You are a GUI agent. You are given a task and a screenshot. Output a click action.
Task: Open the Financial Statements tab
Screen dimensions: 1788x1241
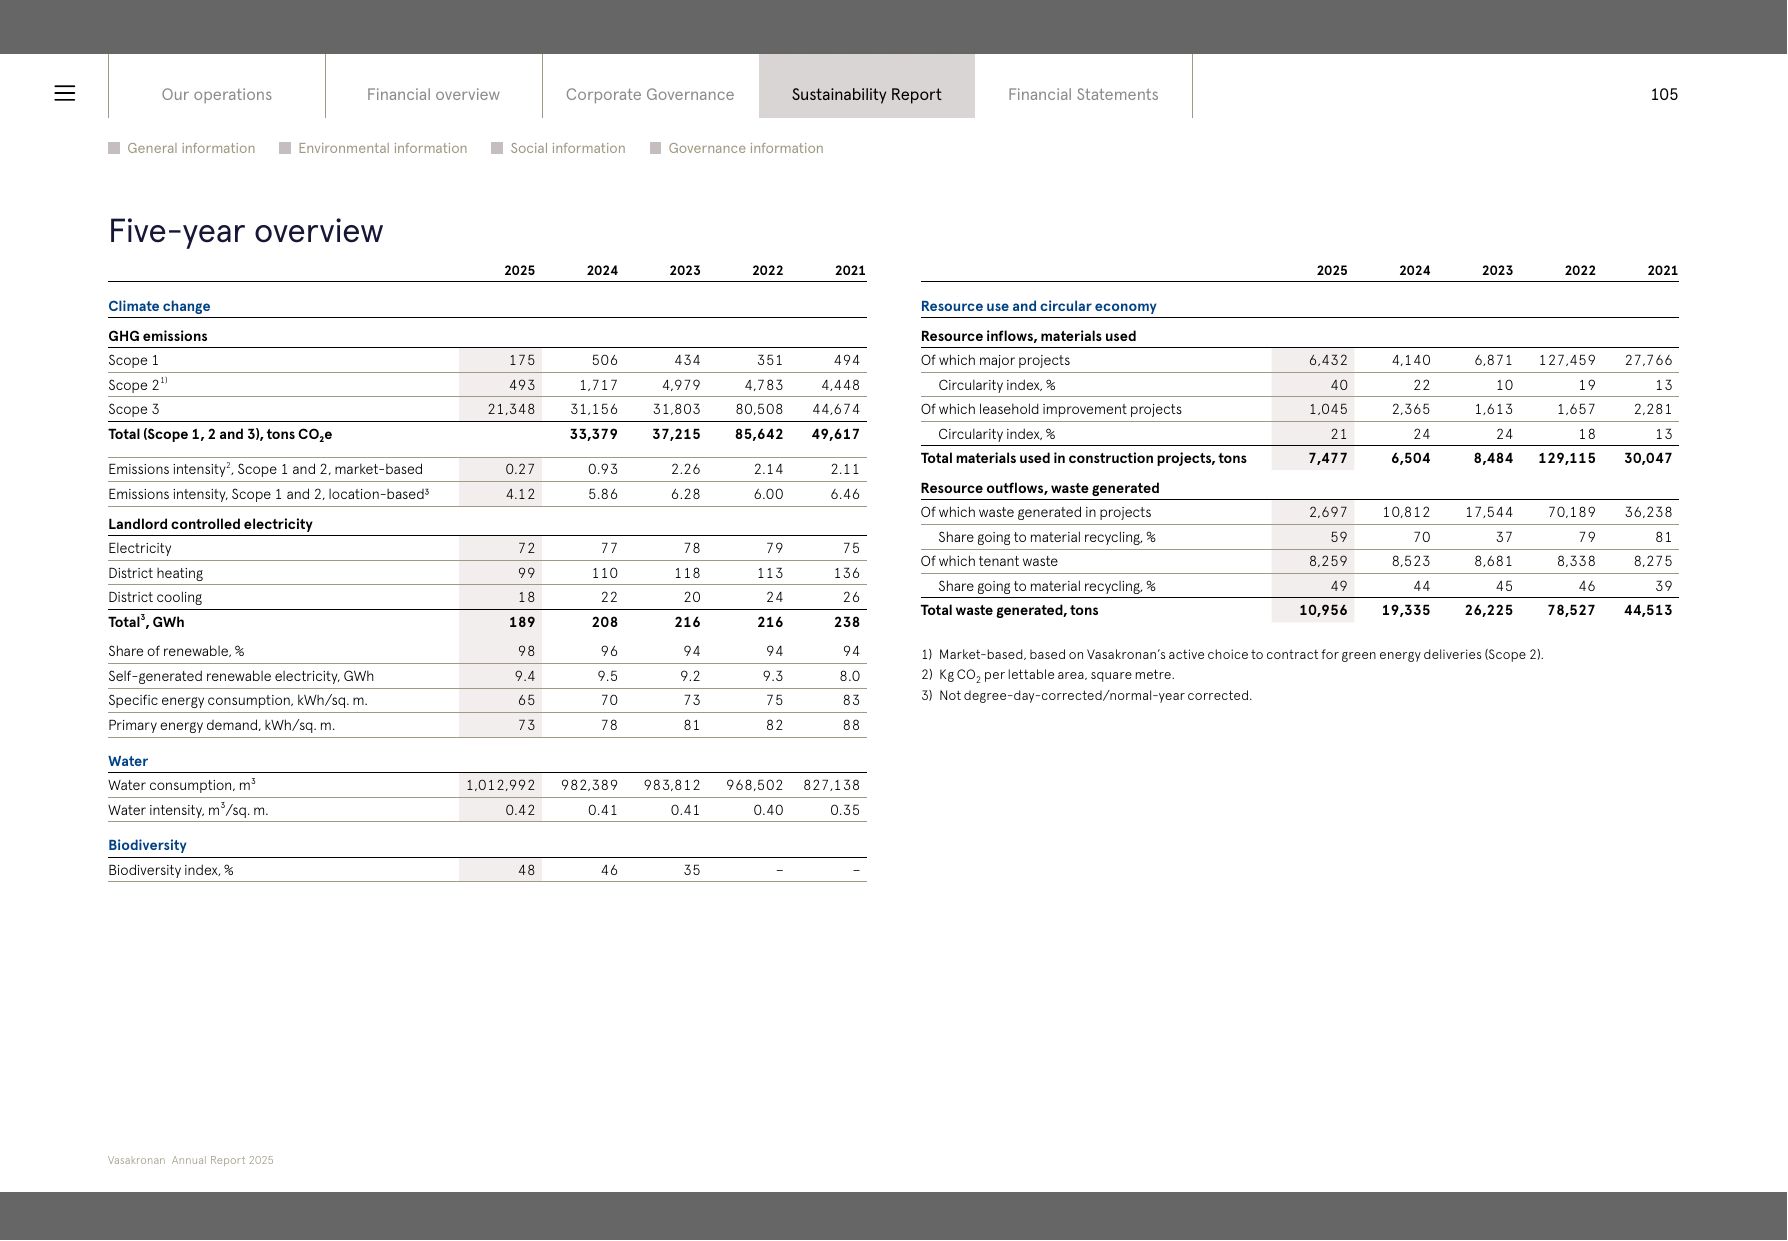1083,94
